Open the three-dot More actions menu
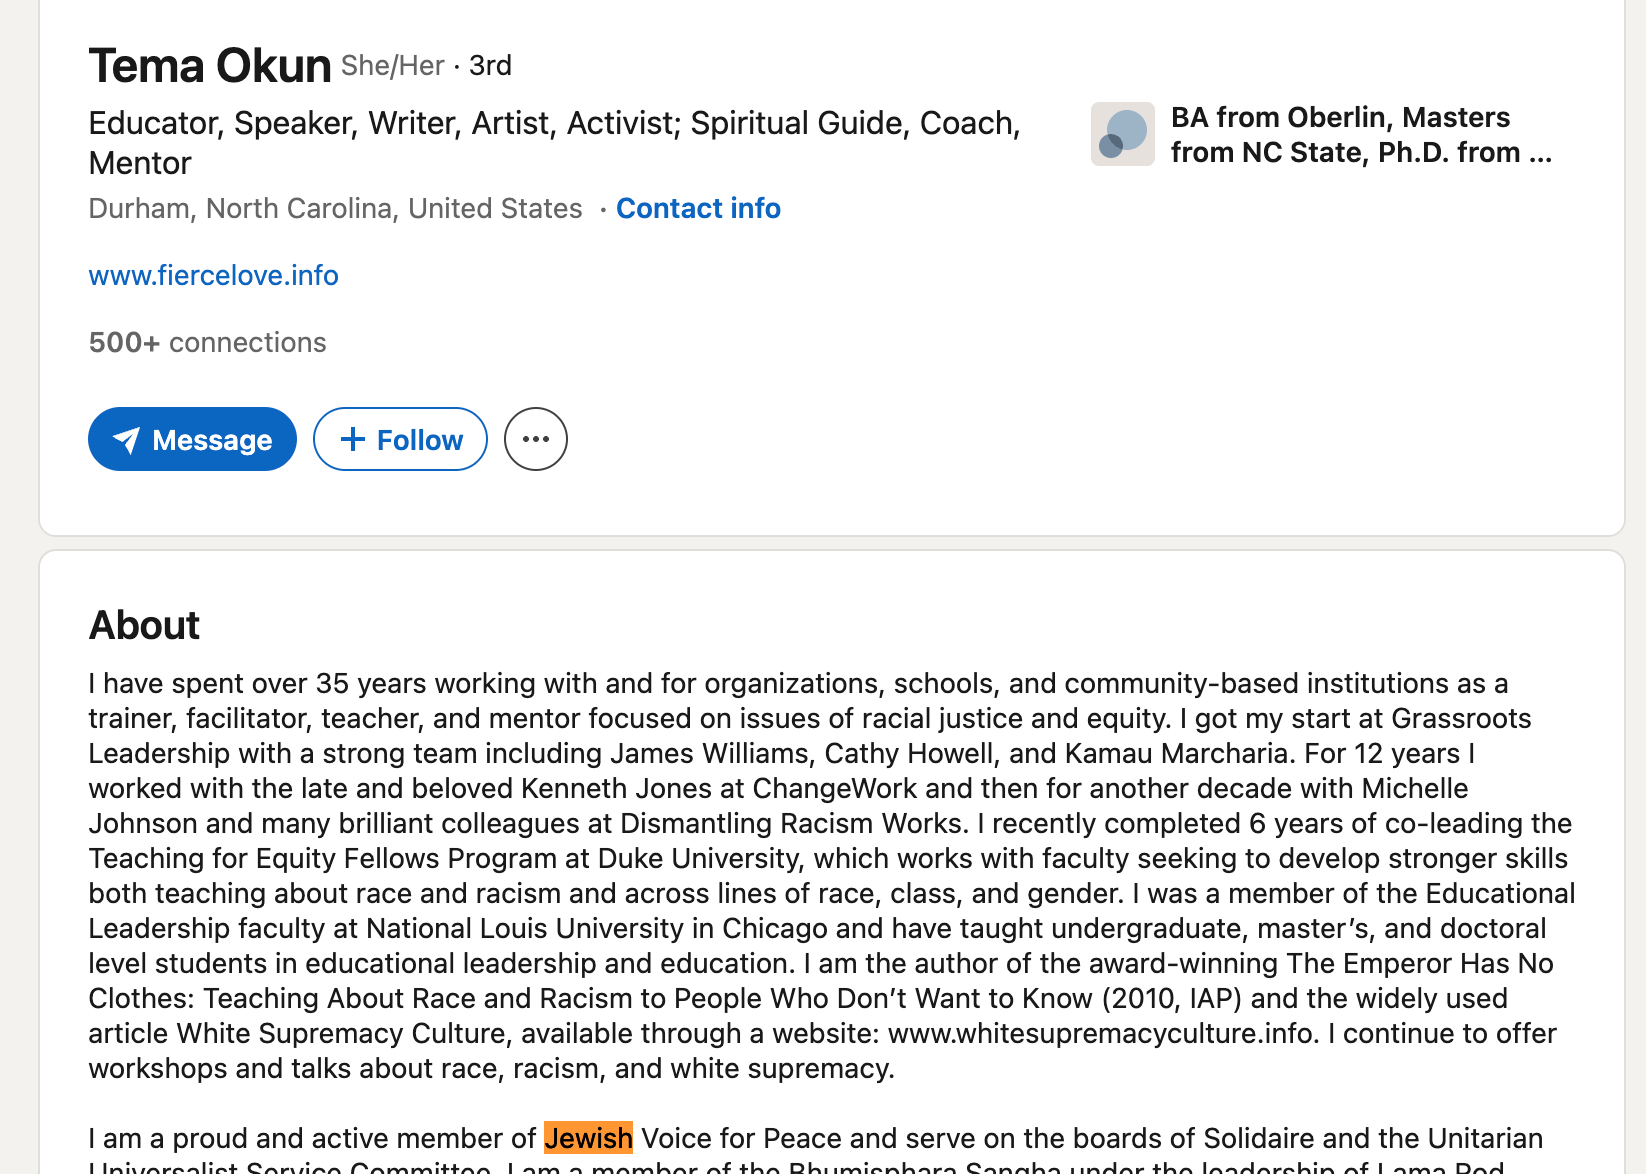1646x1174 pixels. coord(536,439)
